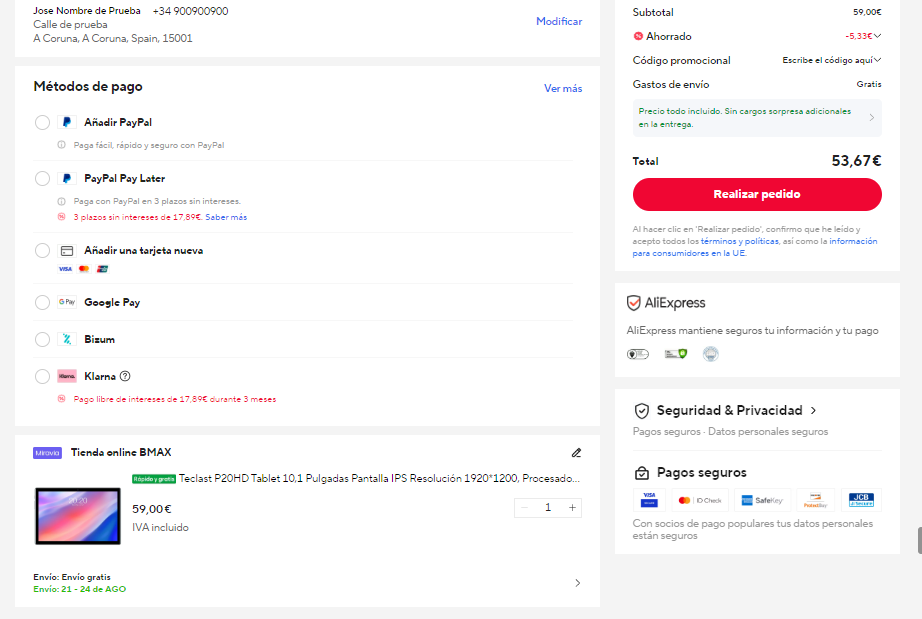Image resolution: width=922 pixels, height=619 pixels.
Task: Open términos y políticas link
Action: [740, 241]
